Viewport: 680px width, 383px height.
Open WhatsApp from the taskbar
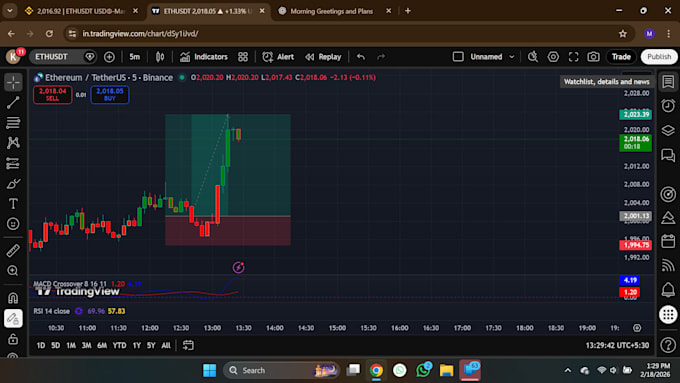click(423, 370)
